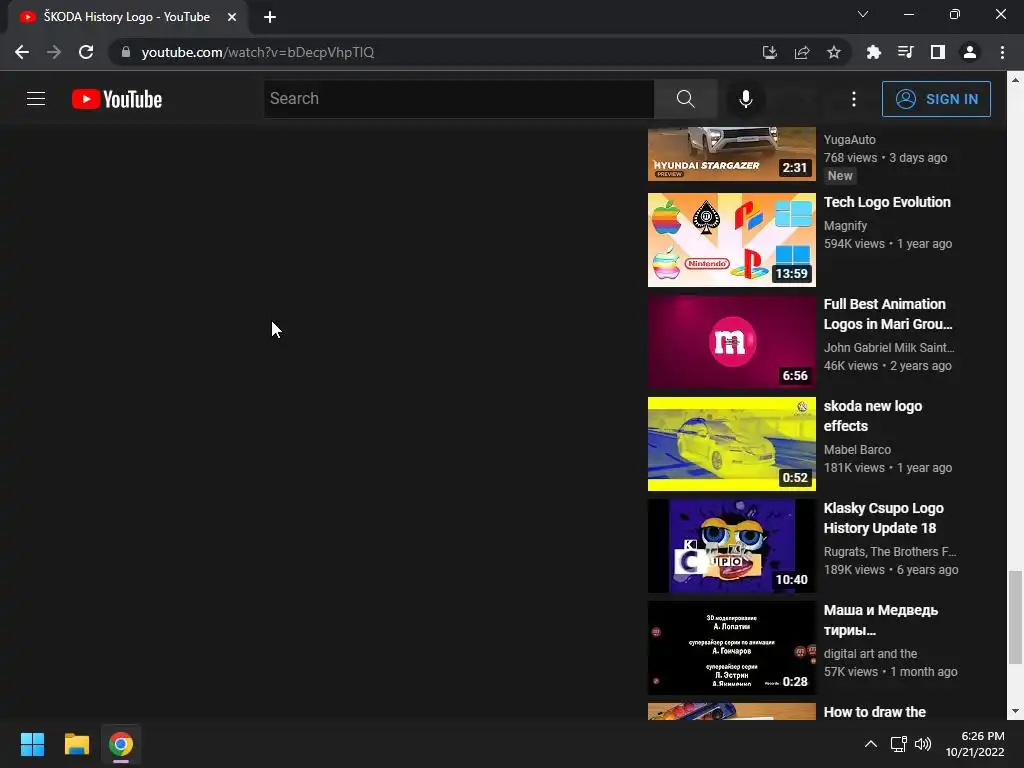Click How to draw the title

(x=874, y=712)
